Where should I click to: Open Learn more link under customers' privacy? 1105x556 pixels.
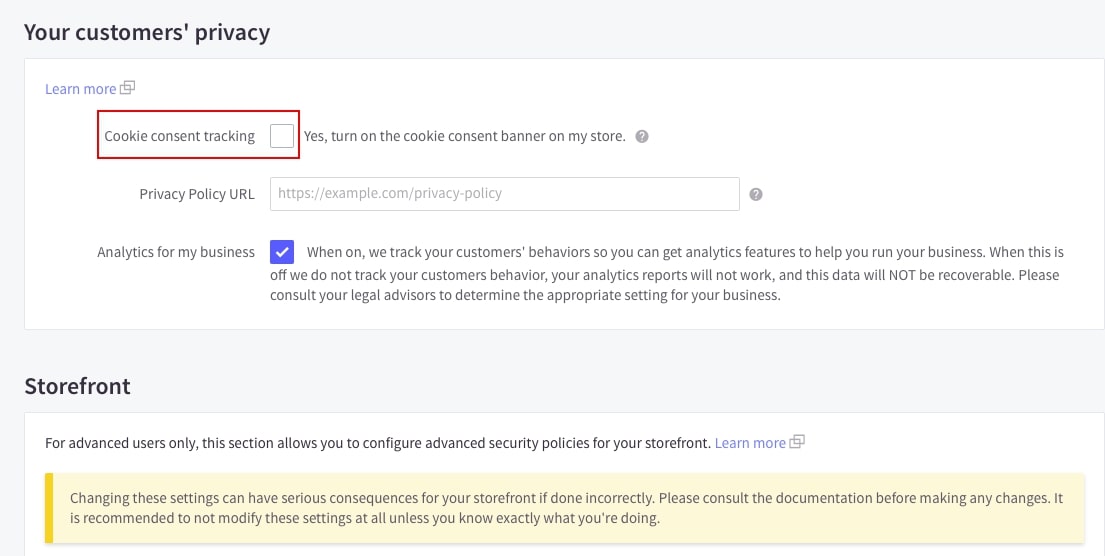(80, 89)
